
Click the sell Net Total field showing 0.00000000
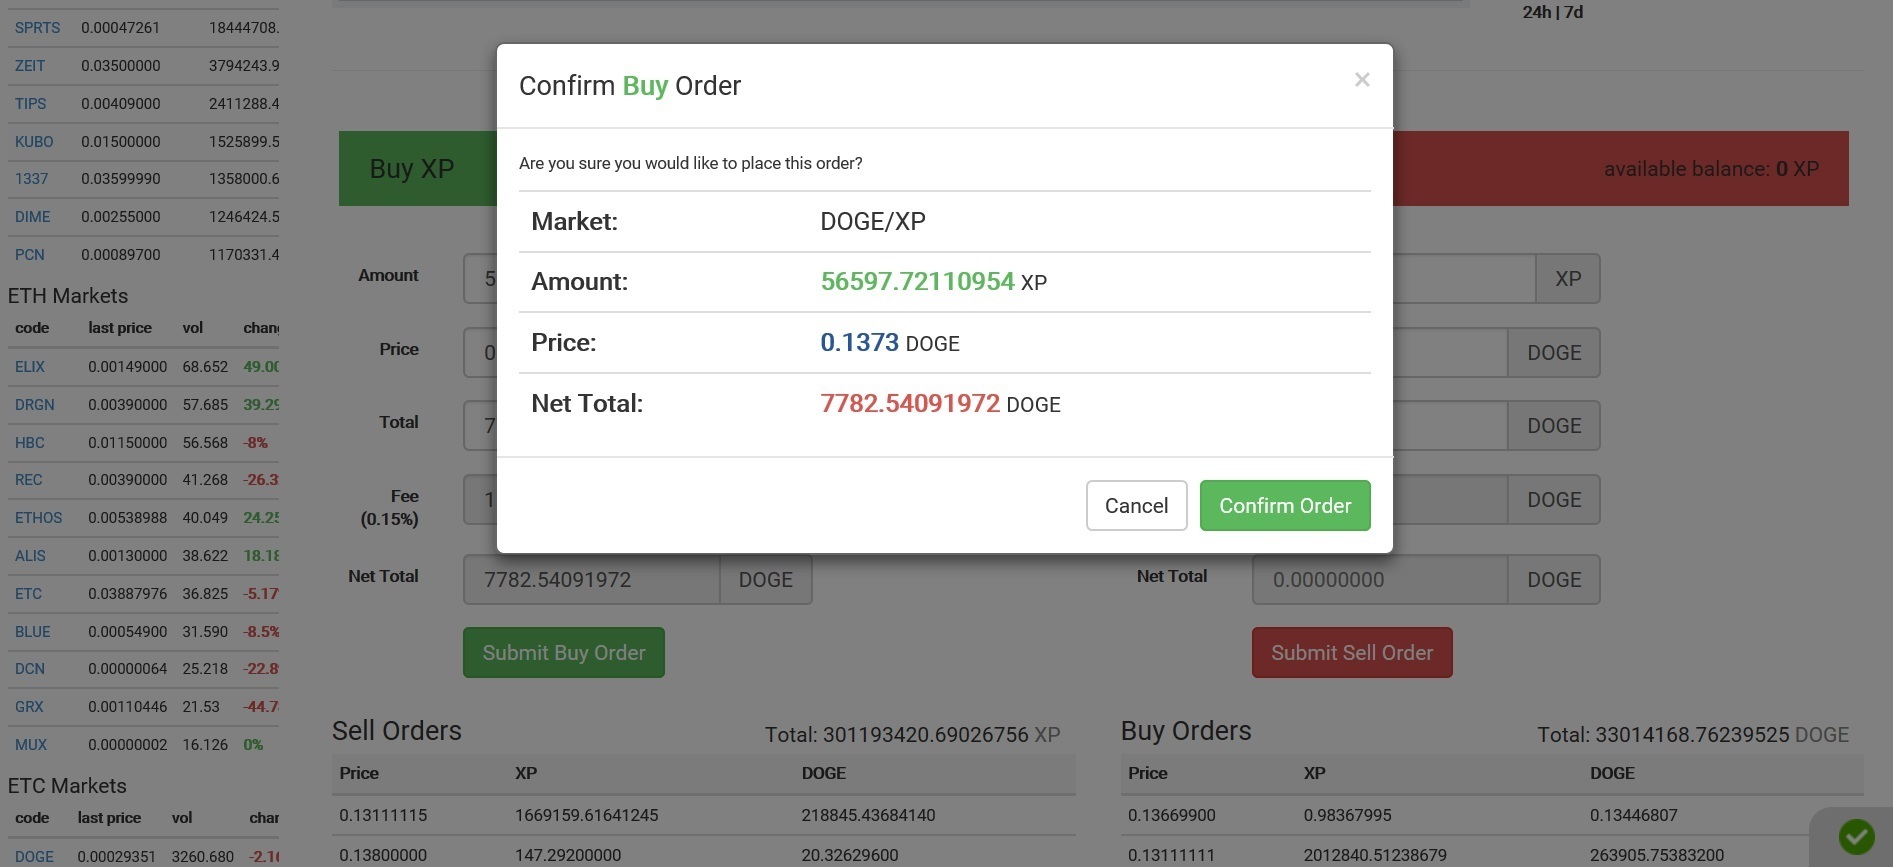point(1380,580)
